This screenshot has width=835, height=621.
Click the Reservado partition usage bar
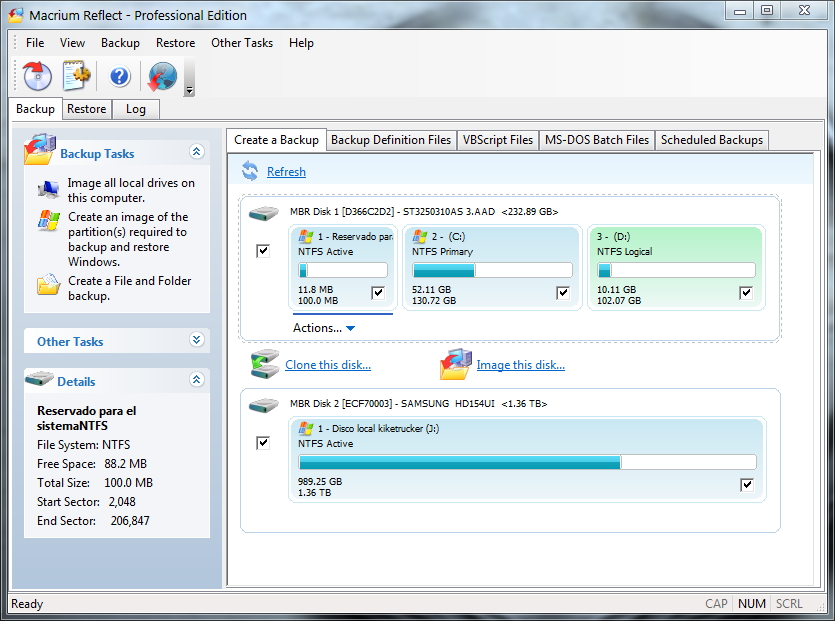[x=343, y=270]
